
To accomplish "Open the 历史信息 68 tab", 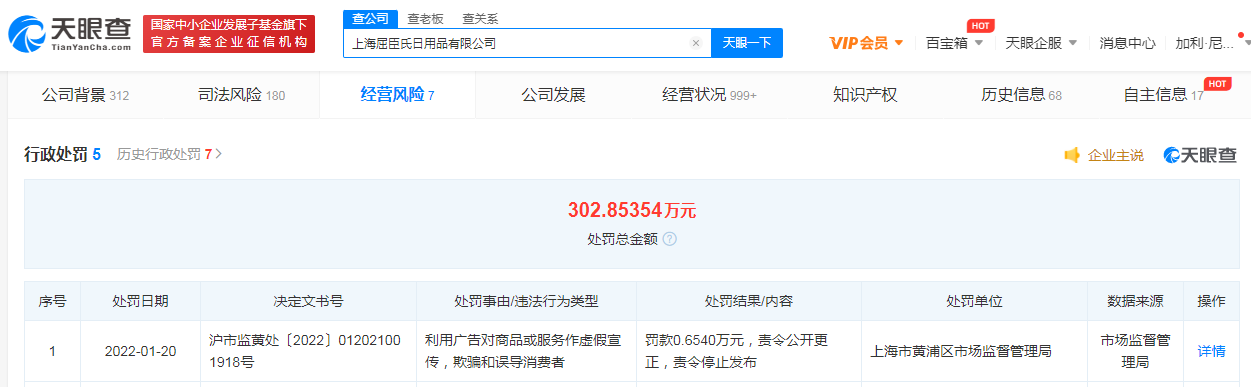I will point(1021,96).
